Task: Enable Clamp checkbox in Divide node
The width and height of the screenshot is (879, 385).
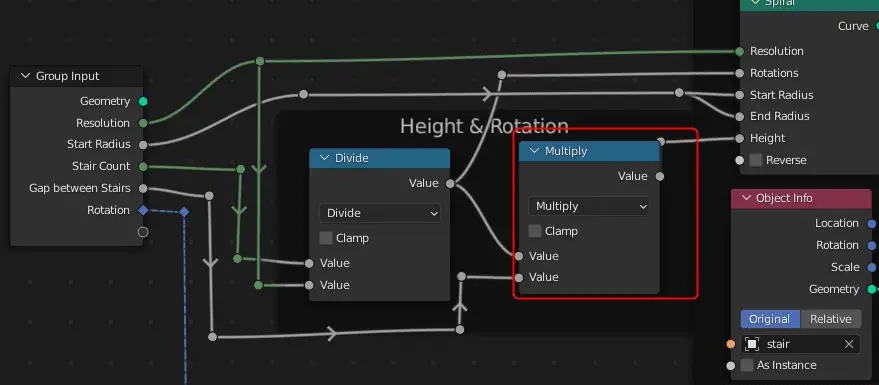Action: click(x=326, y=238)
